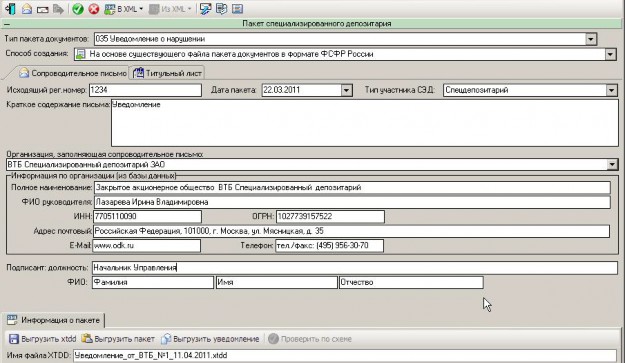Viewport: 625px width, 363px height.
Task: Click the 'Дата пакета' value 22.03.2011
Action: pos(281,90)
